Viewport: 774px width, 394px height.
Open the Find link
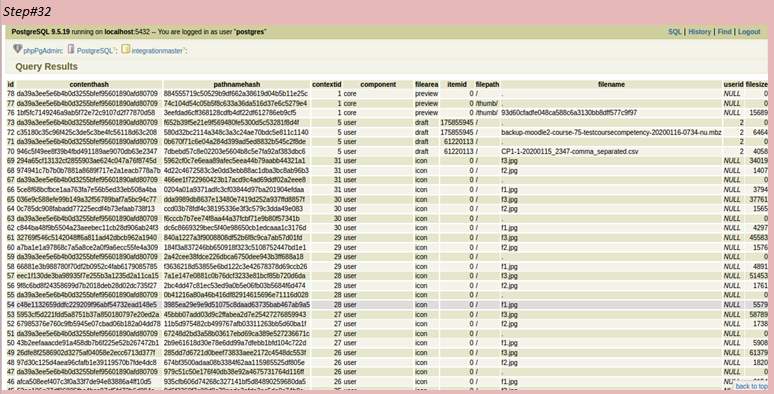[x=724, y=32]
